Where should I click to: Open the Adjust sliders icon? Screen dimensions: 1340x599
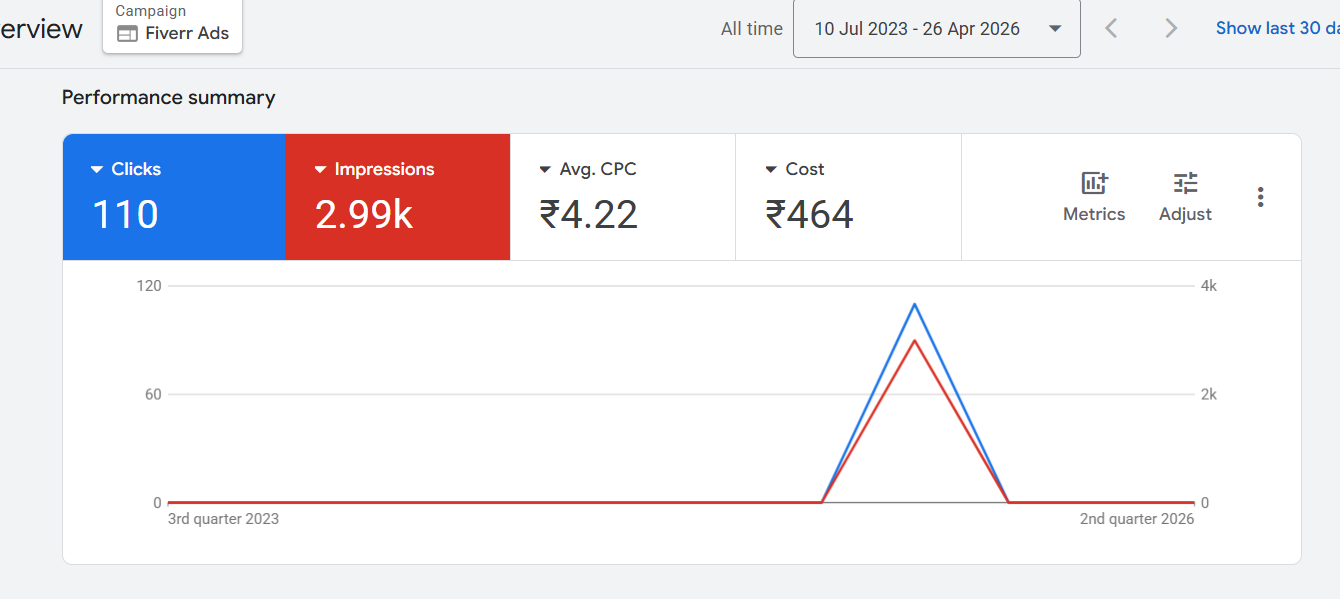1185,183
